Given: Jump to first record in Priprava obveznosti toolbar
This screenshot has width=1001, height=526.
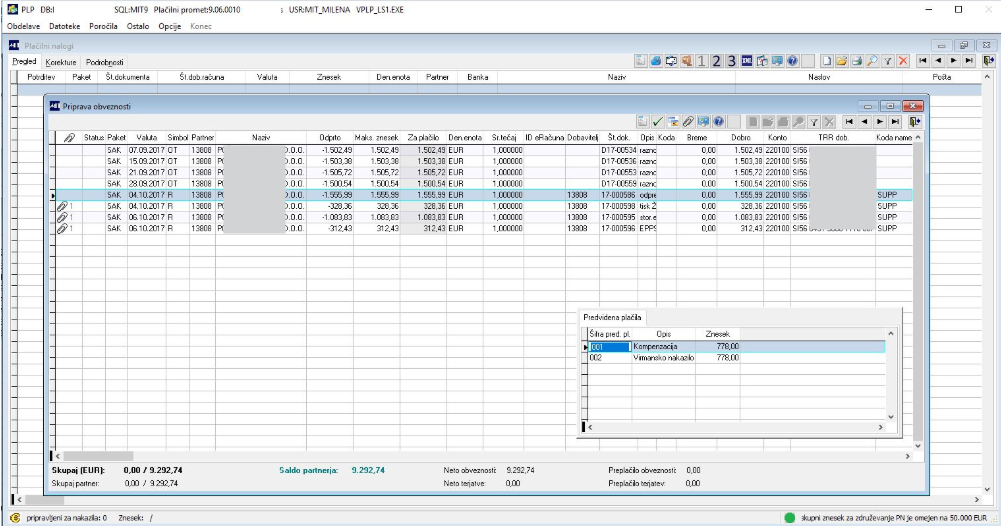Looking at the screenshot, I should pos(849,121).
